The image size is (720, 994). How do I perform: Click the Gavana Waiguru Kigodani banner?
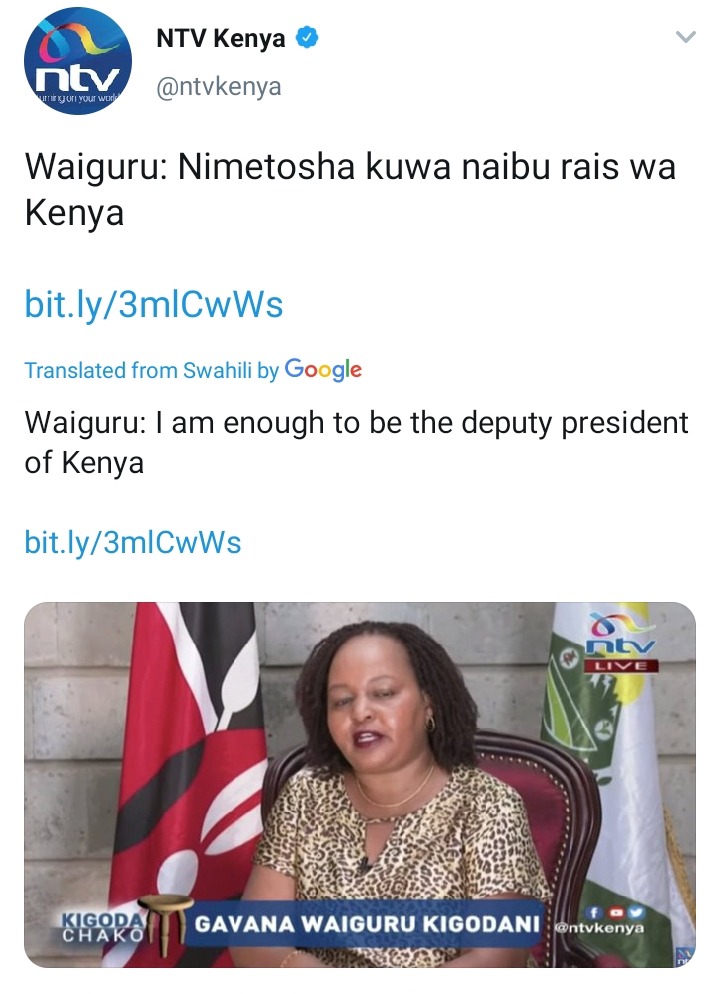(367, 924)
